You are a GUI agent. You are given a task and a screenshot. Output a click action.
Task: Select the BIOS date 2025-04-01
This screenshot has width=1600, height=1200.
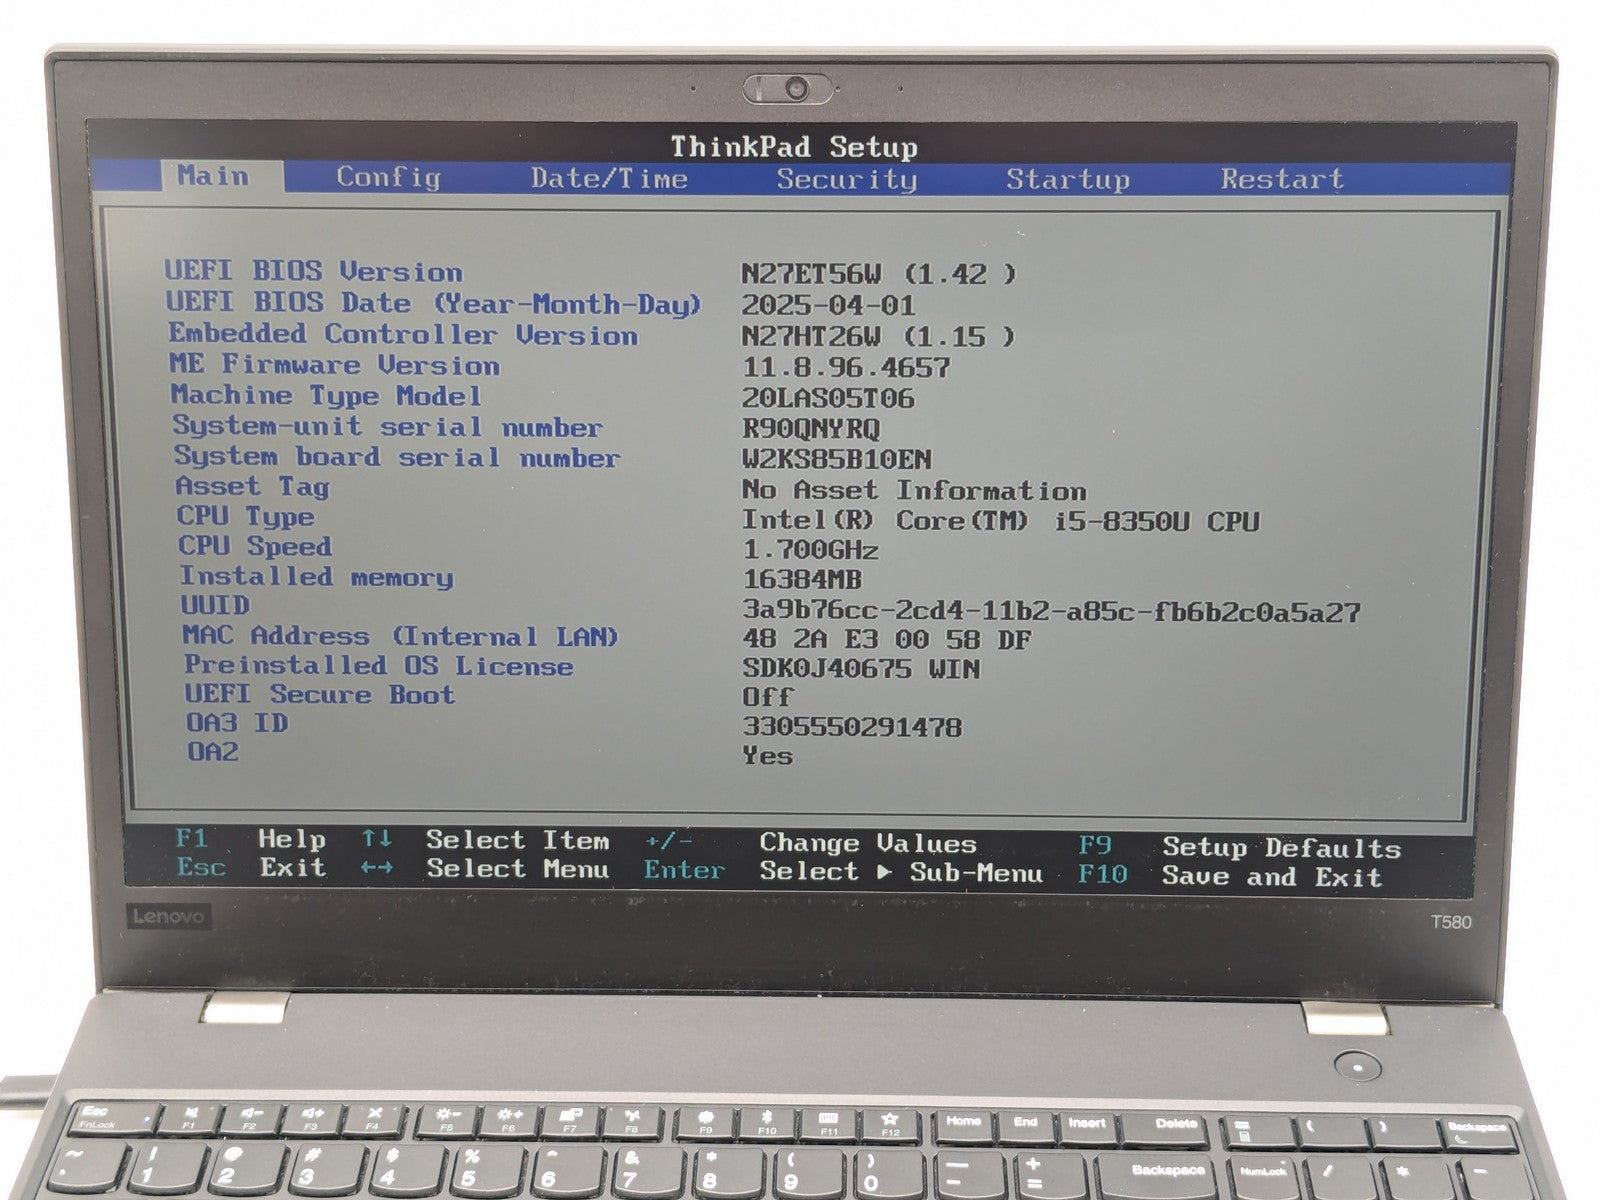(828, 305)
